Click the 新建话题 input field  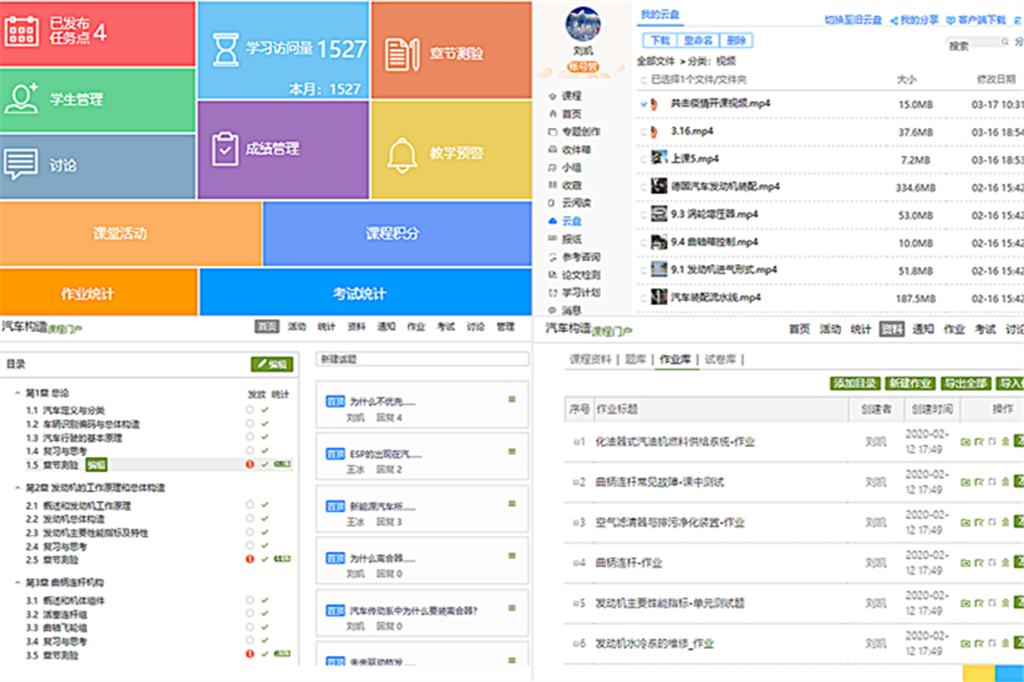point(422,359)
